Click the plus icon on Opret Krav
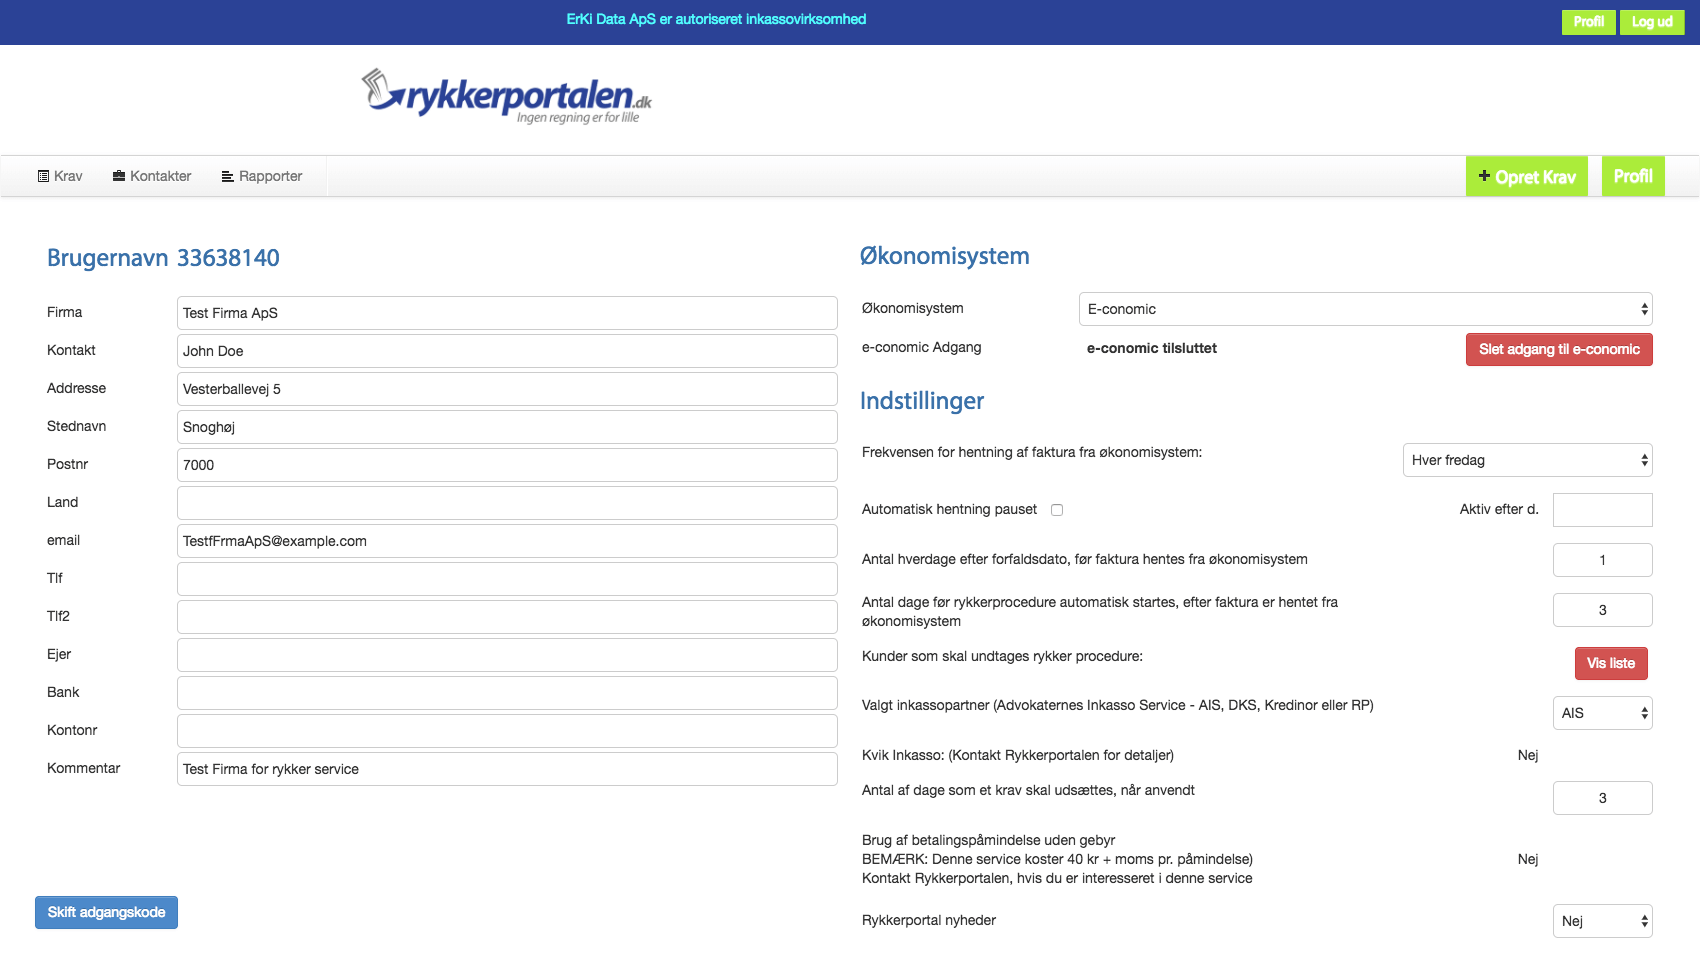Image resolution: width=1700 pixels, height=956 pixels. pyautogui.click(x=1484, y=176)
